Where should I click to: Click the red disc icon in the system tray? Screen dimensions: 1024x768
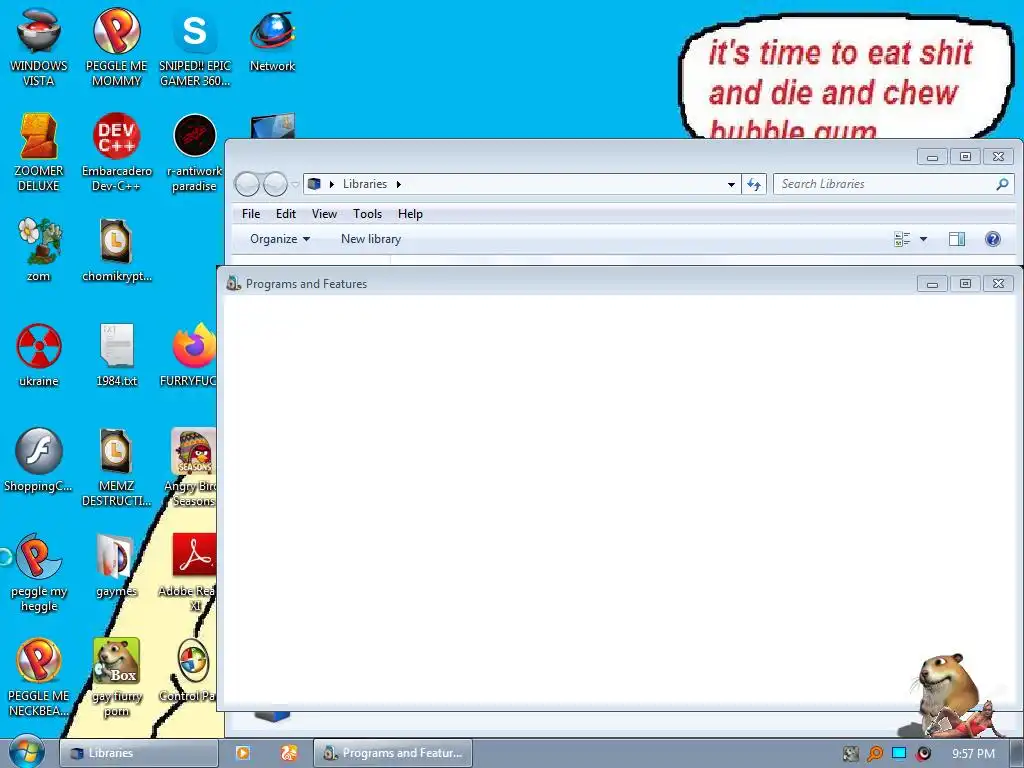(923, 754)
